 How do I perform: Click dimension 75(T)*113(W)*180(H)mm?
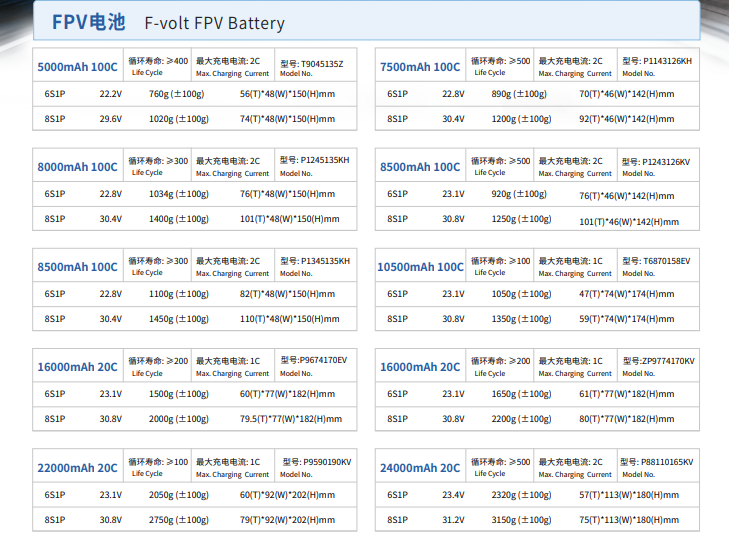coord(629,520)
